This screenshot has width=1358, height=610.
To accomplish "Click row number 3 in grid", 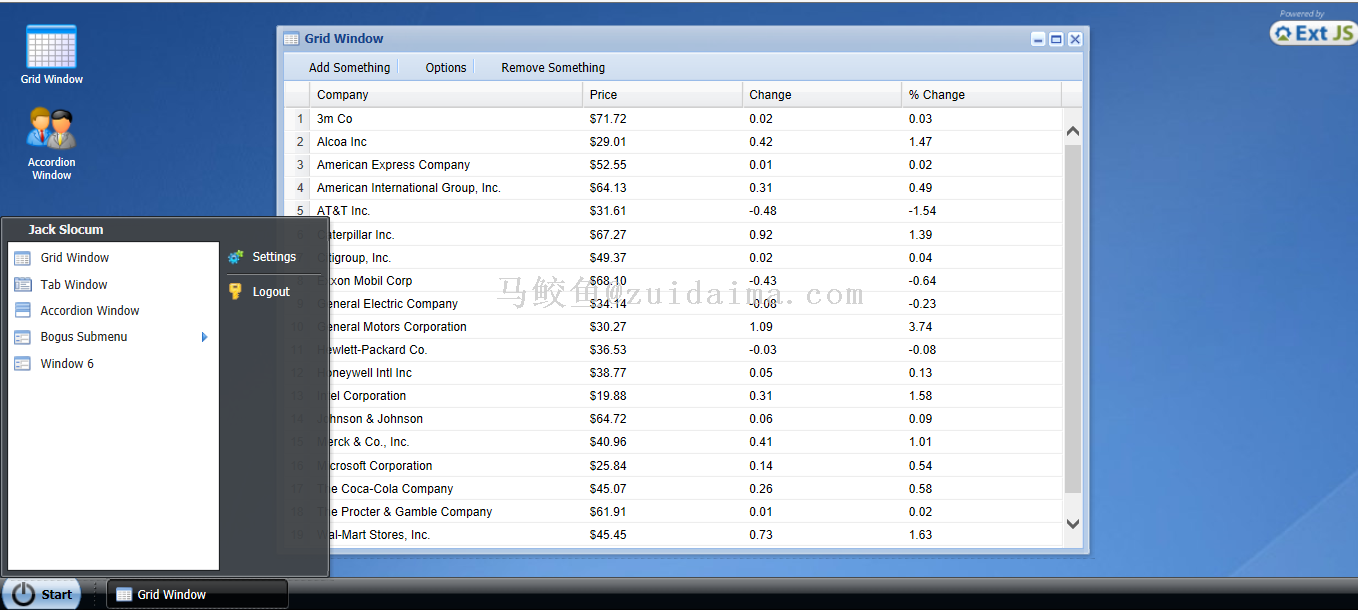I will (x=300, y=165).
